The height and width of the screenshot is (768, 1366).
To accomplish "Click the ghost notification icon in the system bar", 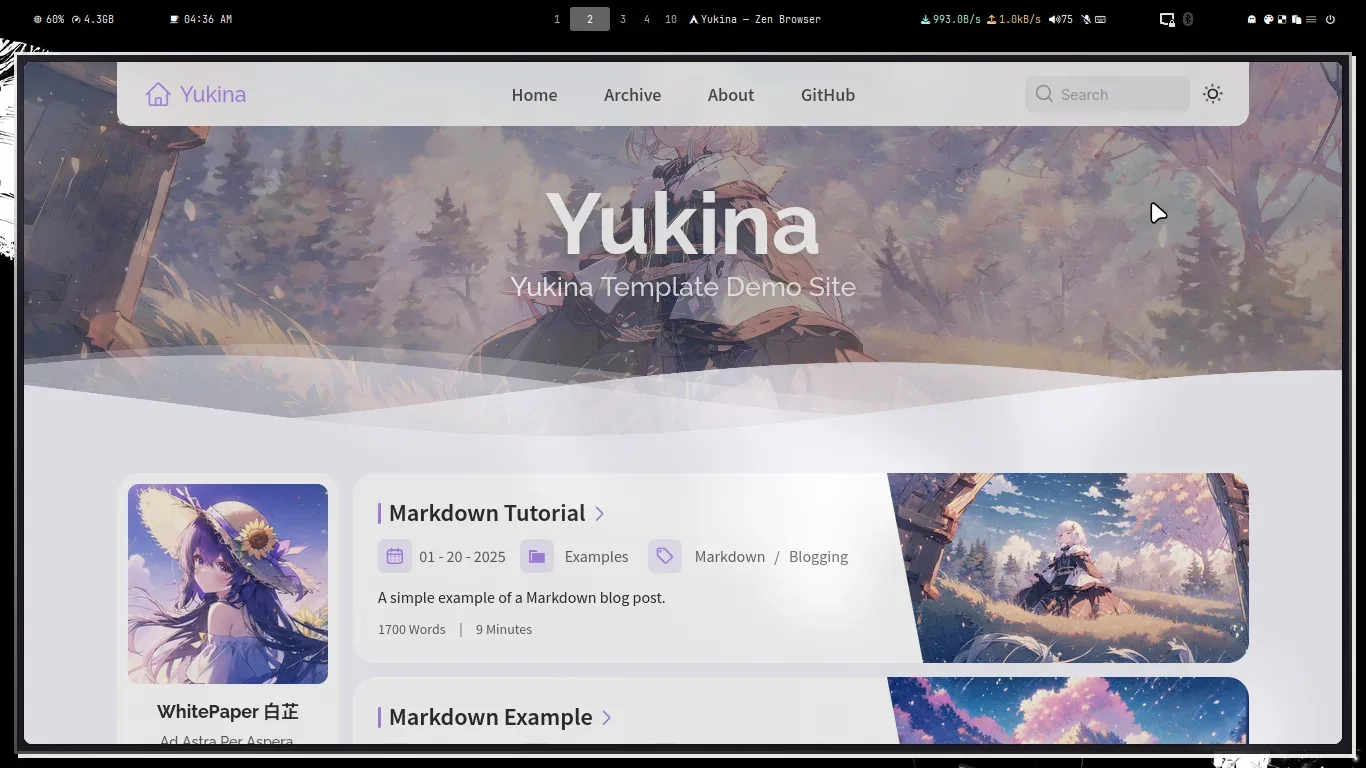I will pos(1252,19).
